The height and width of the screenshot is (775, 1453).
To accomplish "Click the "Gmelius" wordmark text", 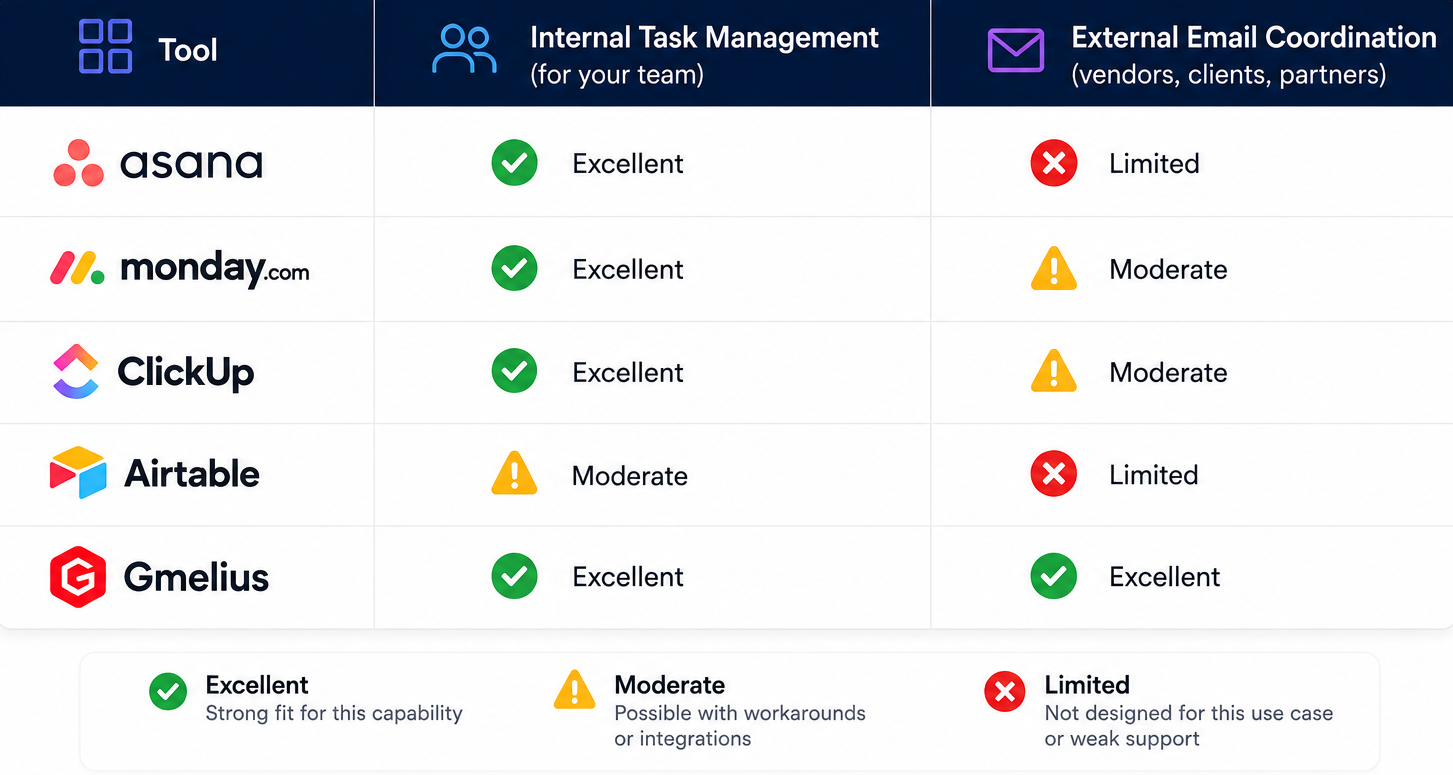I will [x=197, y=577].
